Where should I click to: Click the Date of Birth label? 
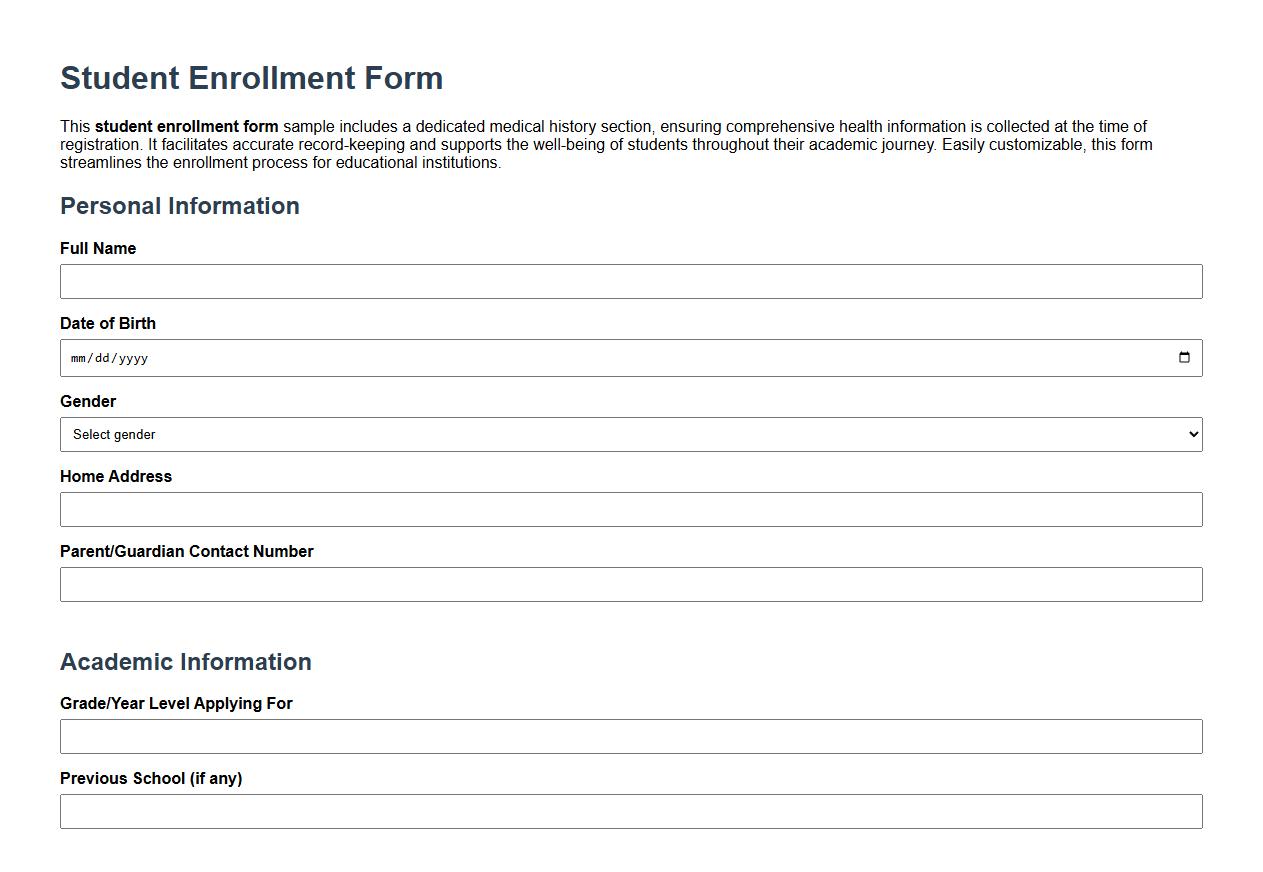[108, 323]
